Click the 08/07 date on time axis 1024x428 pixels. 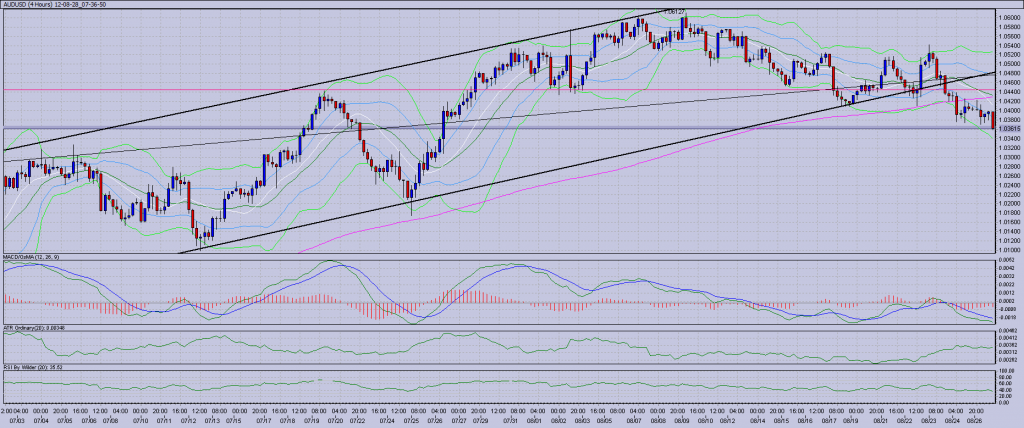(x=634, y=421)
